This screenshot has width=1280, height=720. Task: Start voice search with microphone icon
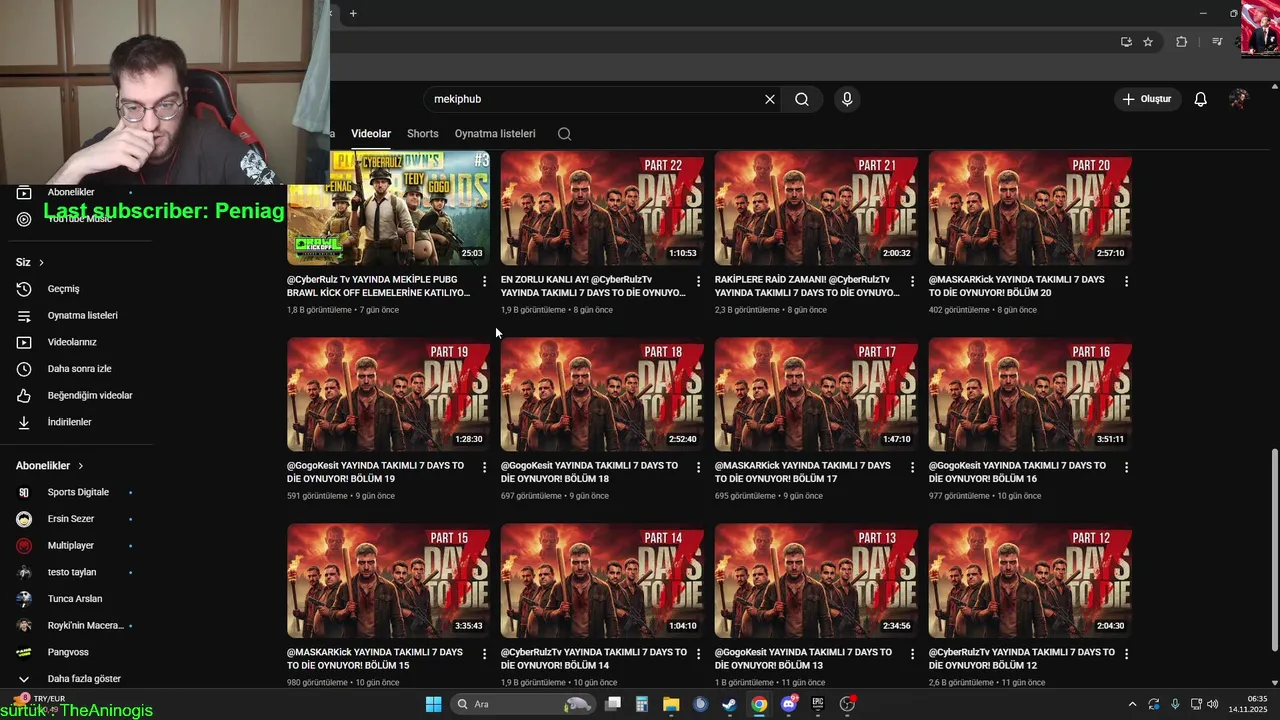tap(847, 99)
